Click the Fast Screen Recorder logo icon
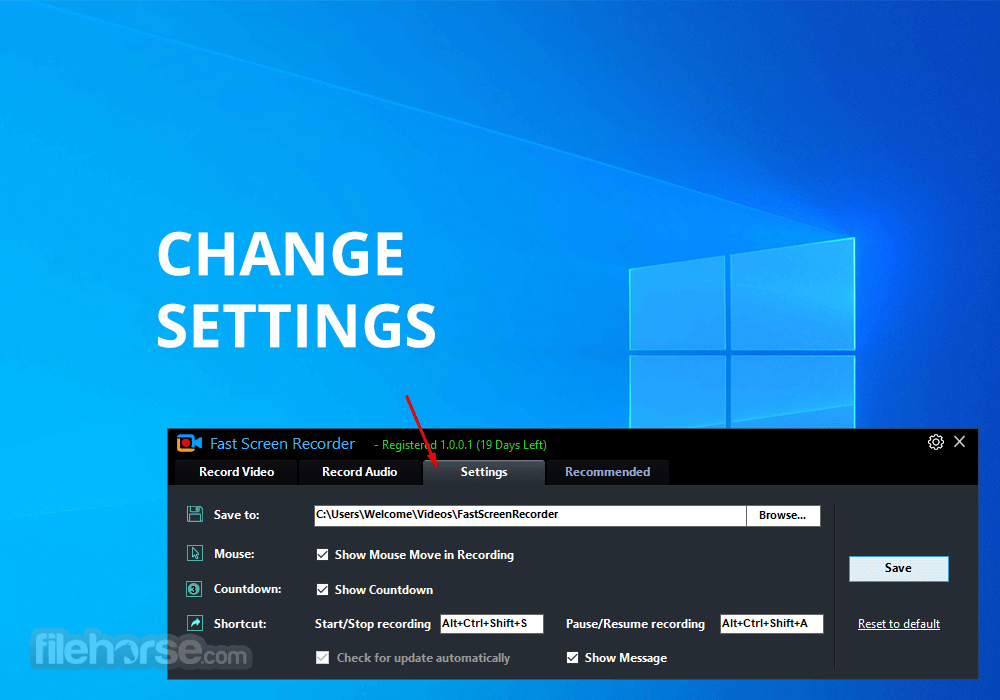The height and width of the screenshot is (700, 1000). tap(189, 443)
